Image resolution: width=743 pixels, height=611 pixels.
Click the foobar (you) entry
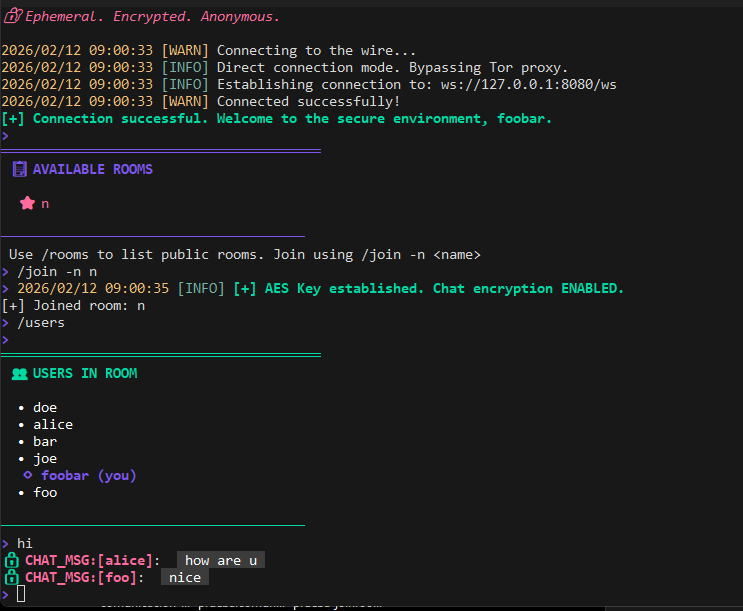tap(88, 476)
